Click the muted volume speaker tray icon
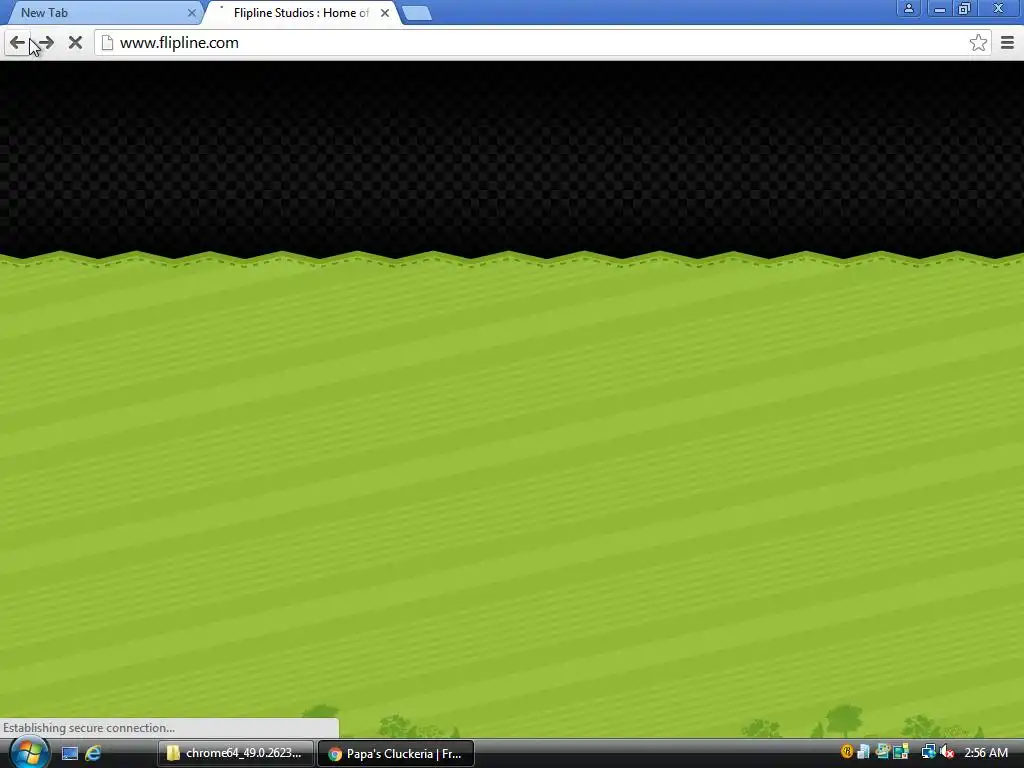Screen dimensions: 1024x768 (x=946, y=752)
